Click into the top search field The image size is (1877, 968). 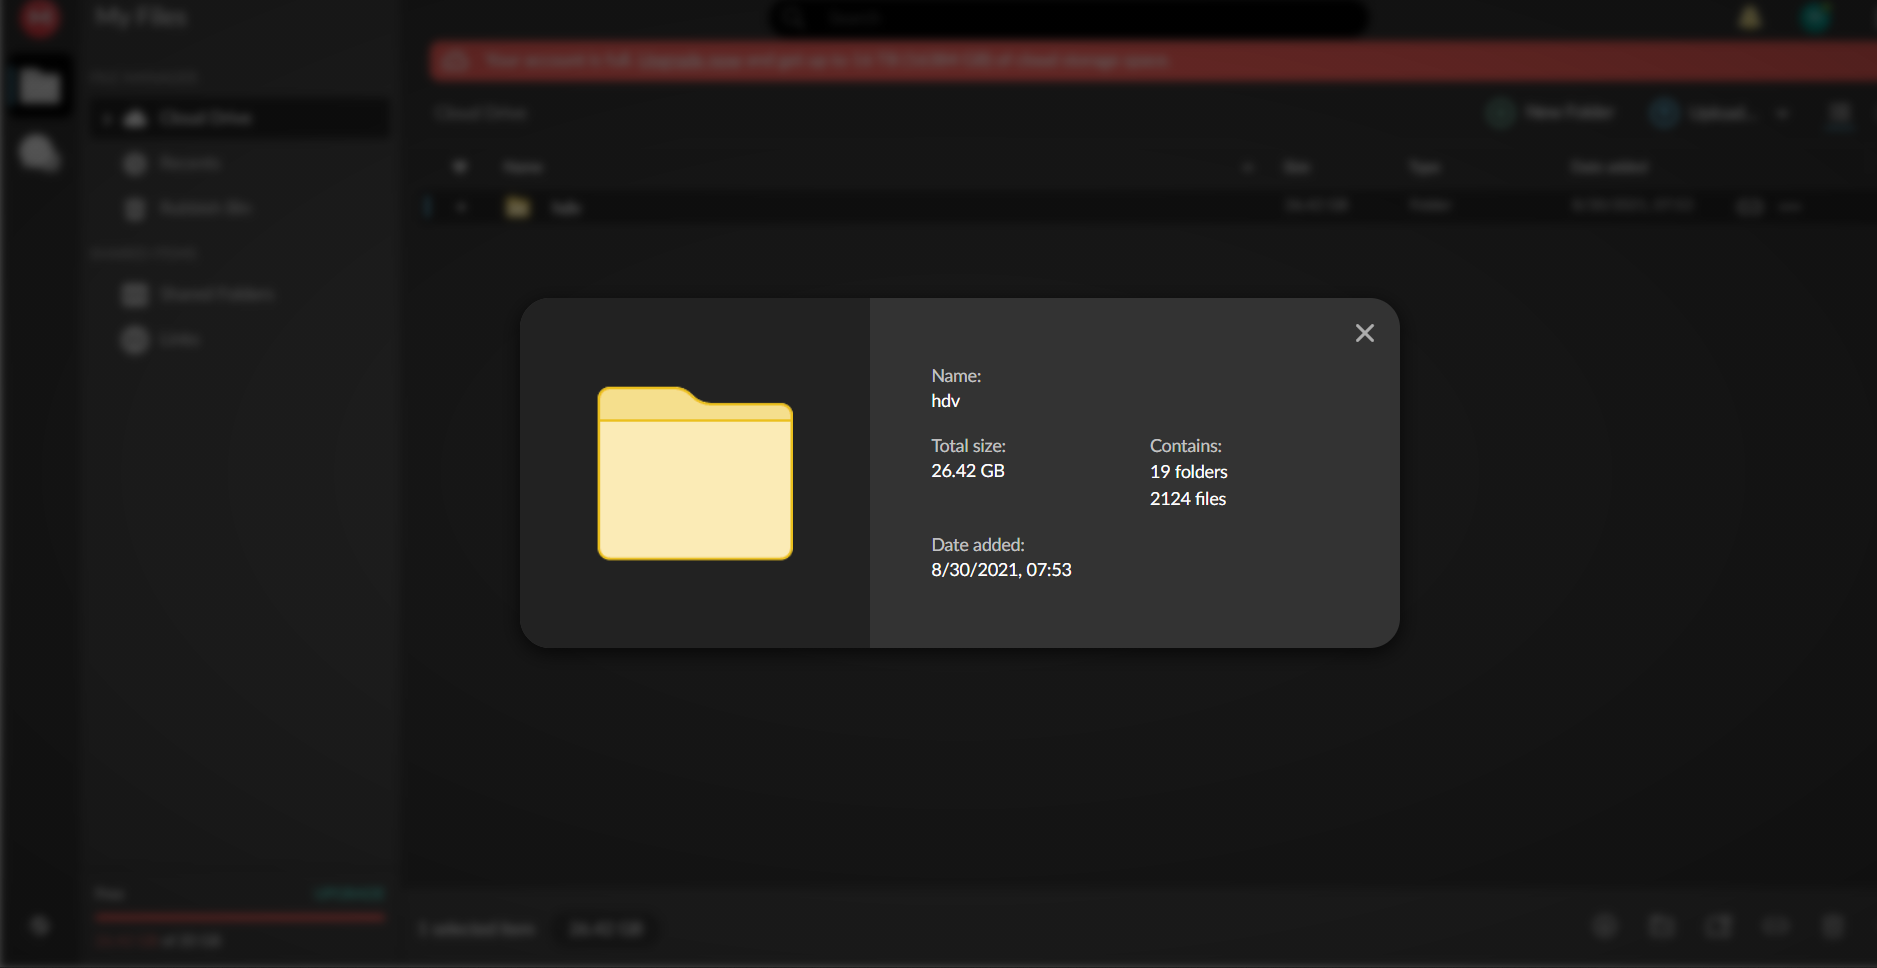pos(1068,18)
